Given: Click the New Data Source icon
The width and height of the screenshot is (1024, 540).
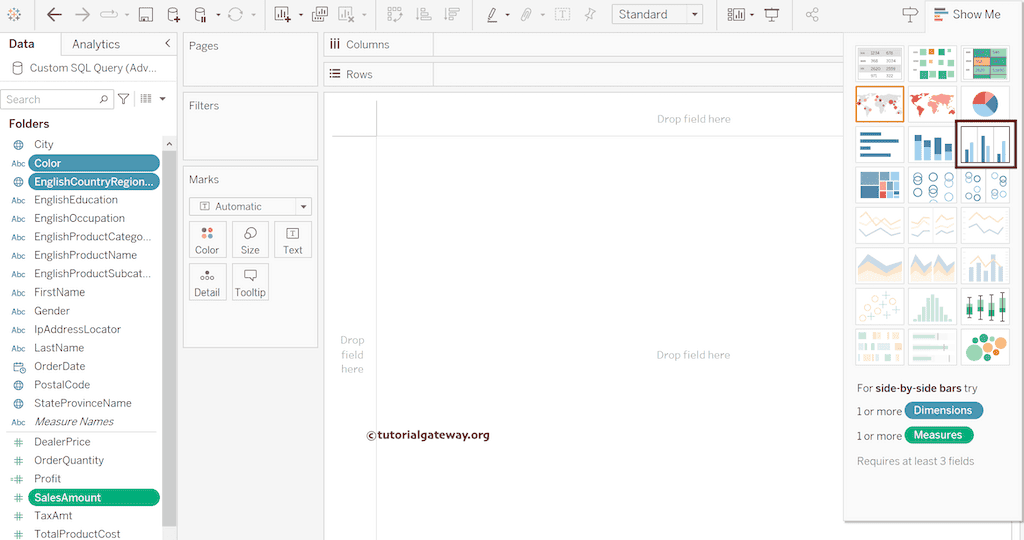Looking at the screenshot, I should [x=173, y=15].
